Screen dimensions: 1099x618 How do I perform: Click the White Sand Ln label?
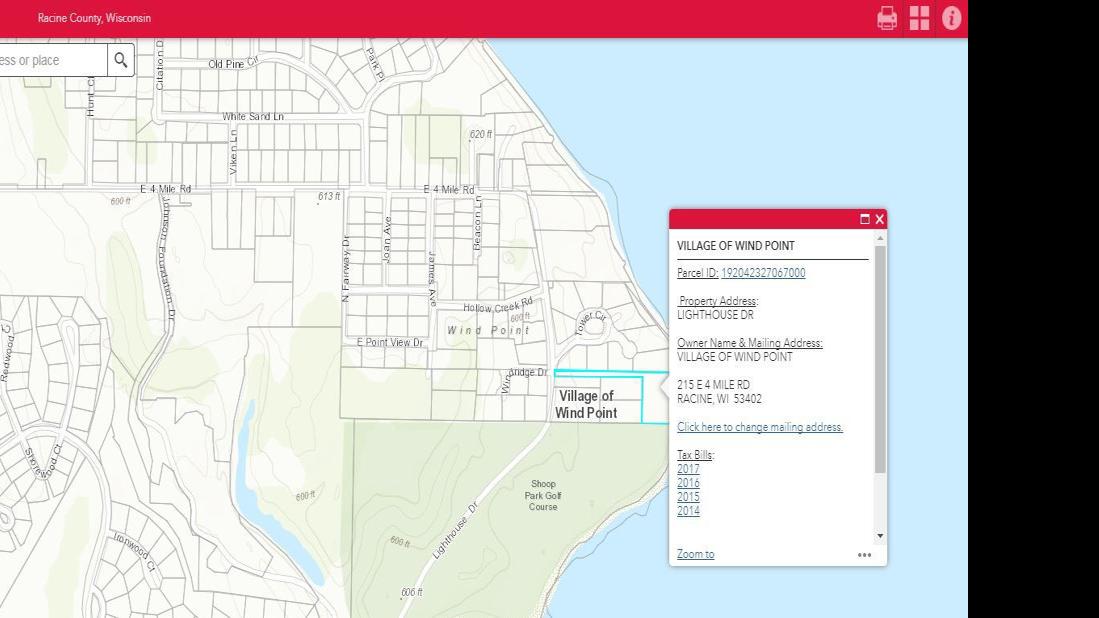tap(252, 116)
